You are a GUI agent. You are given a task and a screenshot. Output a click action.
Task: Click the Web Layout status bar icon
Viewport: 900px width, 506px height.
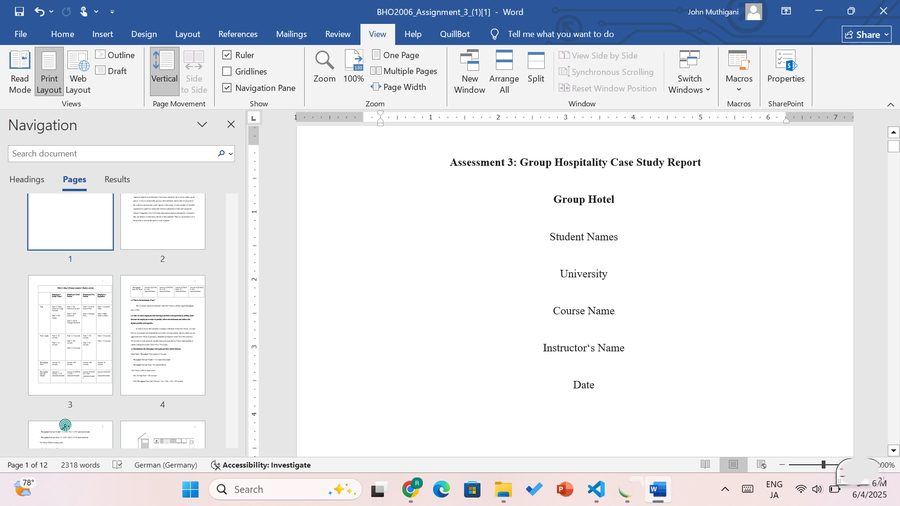tap(761, 465)
